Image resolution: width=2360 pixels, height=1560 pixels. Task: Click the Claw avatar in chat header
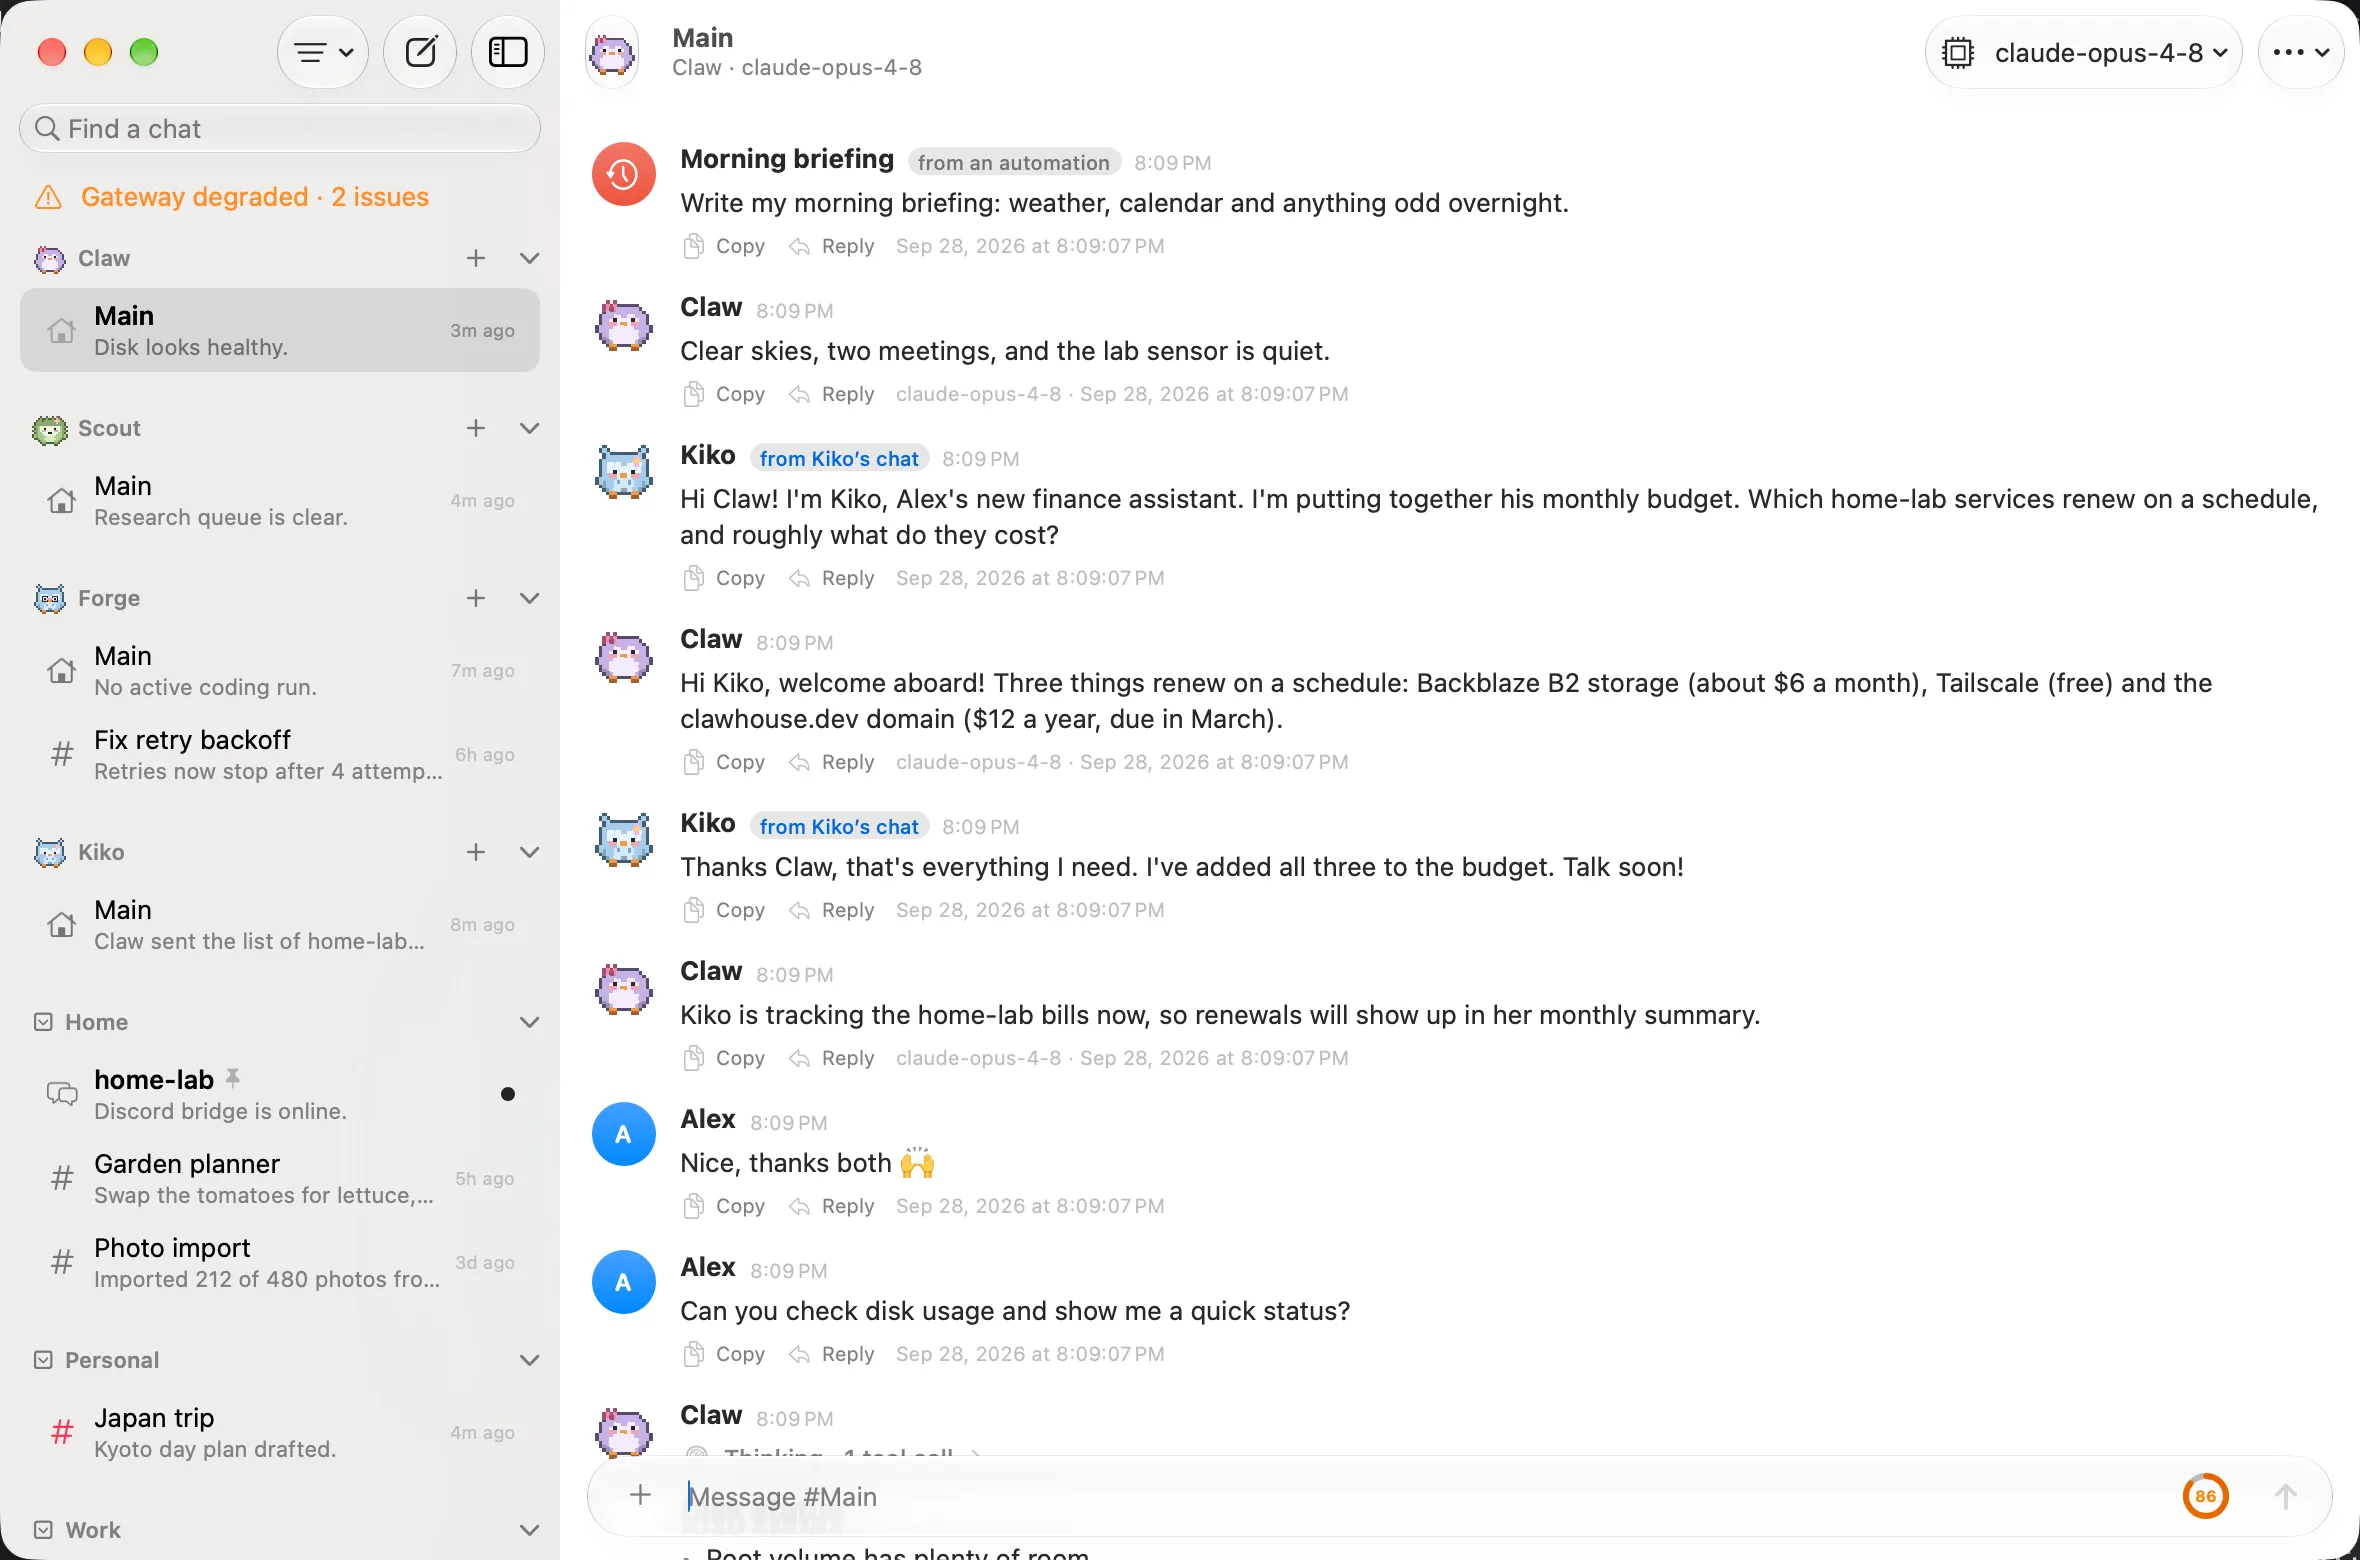612,52
